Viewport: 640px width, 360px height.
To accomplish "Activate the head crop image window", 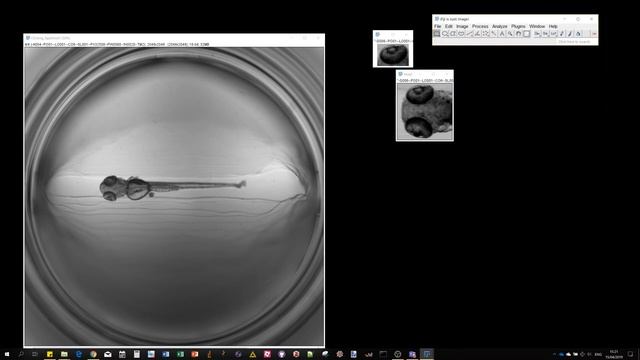I will (x=424, y=105).
